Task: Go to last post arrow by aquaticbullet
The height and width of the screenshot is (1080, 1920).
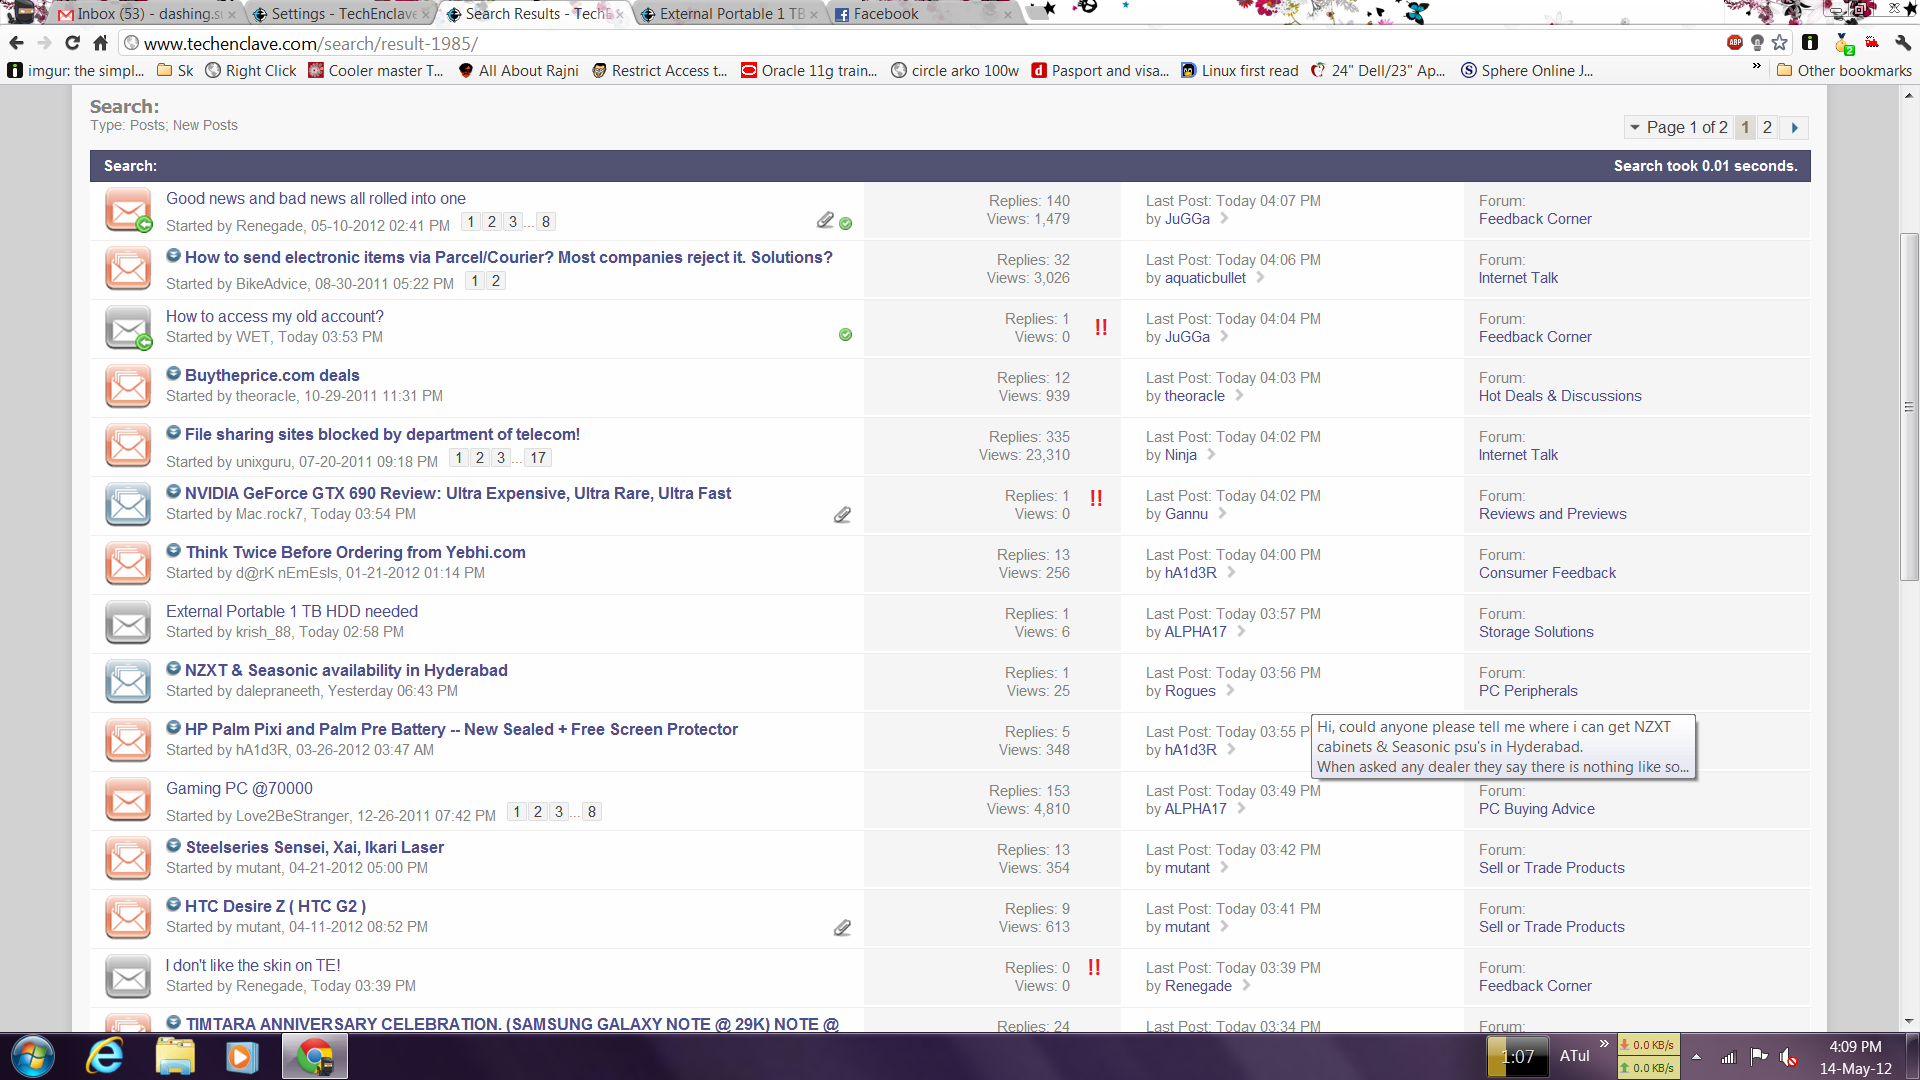Action: coord(1260,278)
